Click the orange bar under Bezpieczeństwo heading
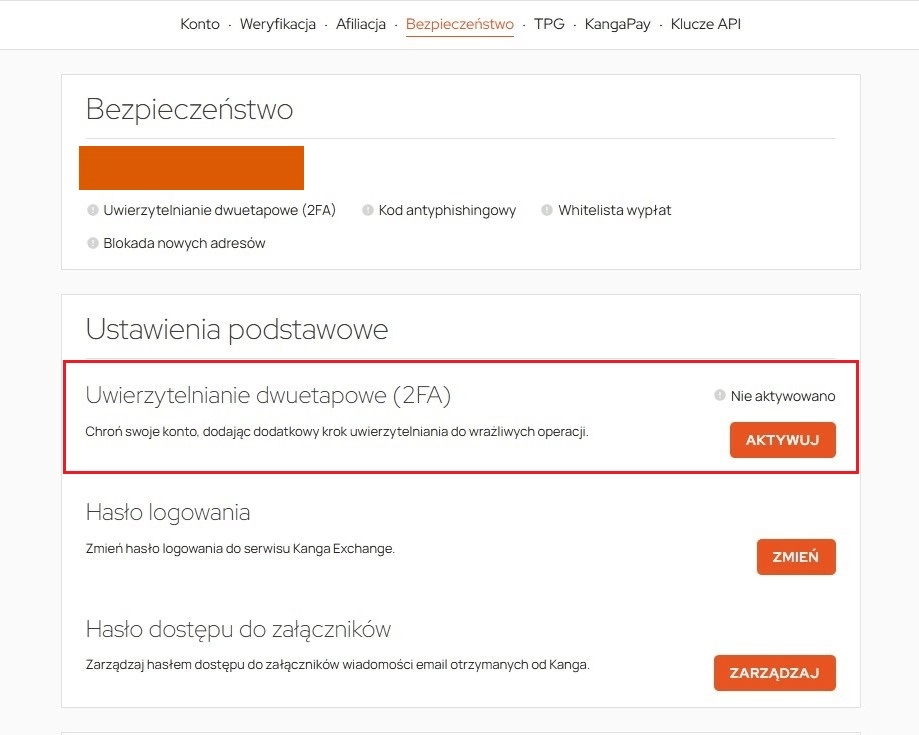The image size is (919, 735). pos(191,168)
